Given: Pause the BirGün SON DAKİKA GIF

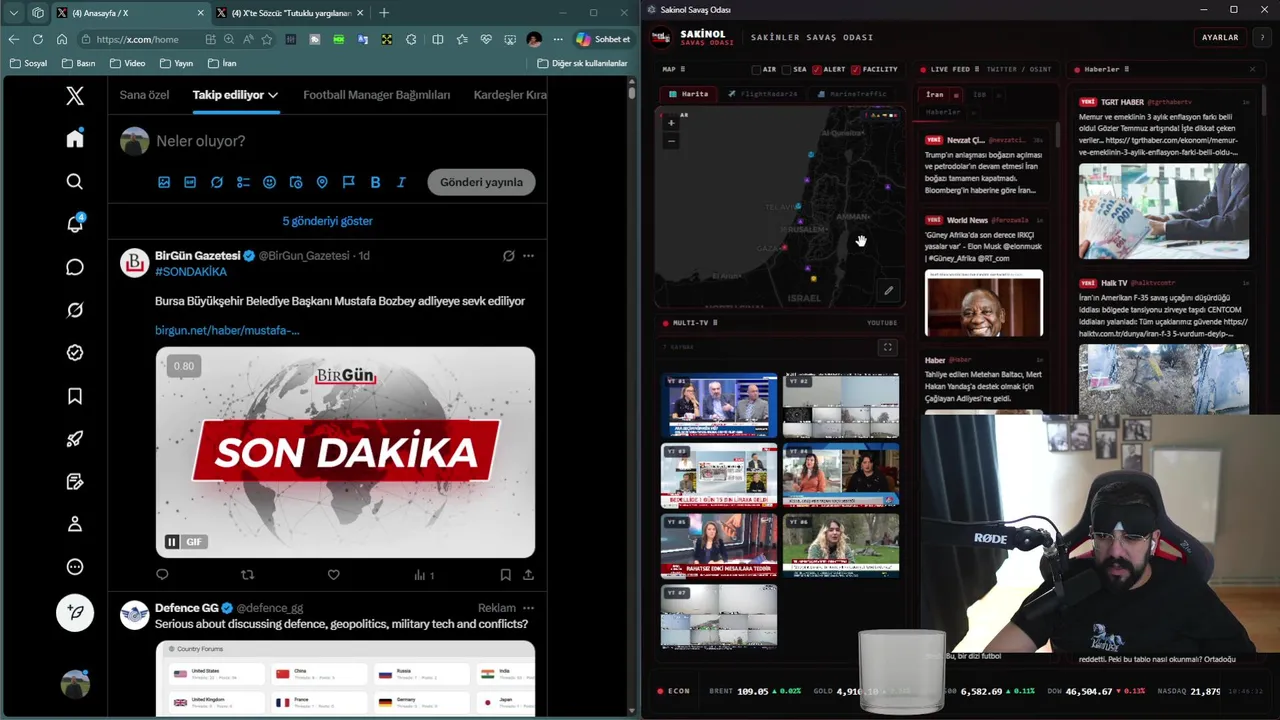Looking at the screenshot, I should pyautogui.click(x=172, y=542).
